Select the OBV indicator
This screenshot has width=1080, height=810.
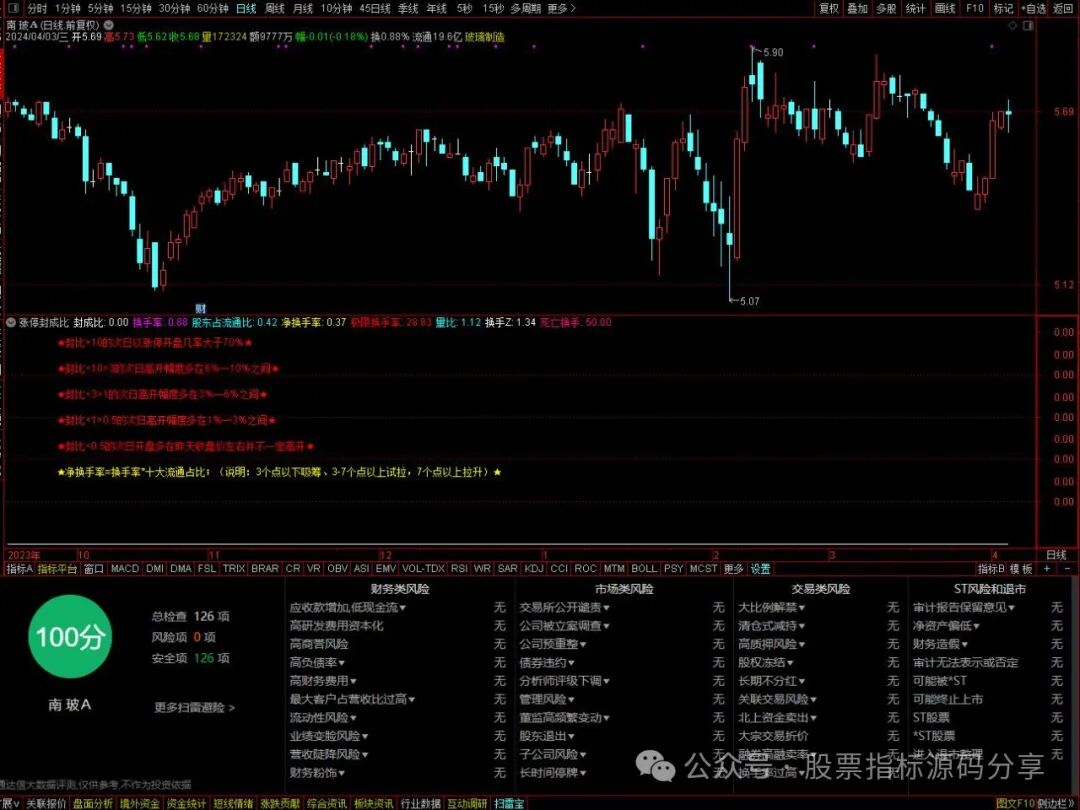pos(337,569)
